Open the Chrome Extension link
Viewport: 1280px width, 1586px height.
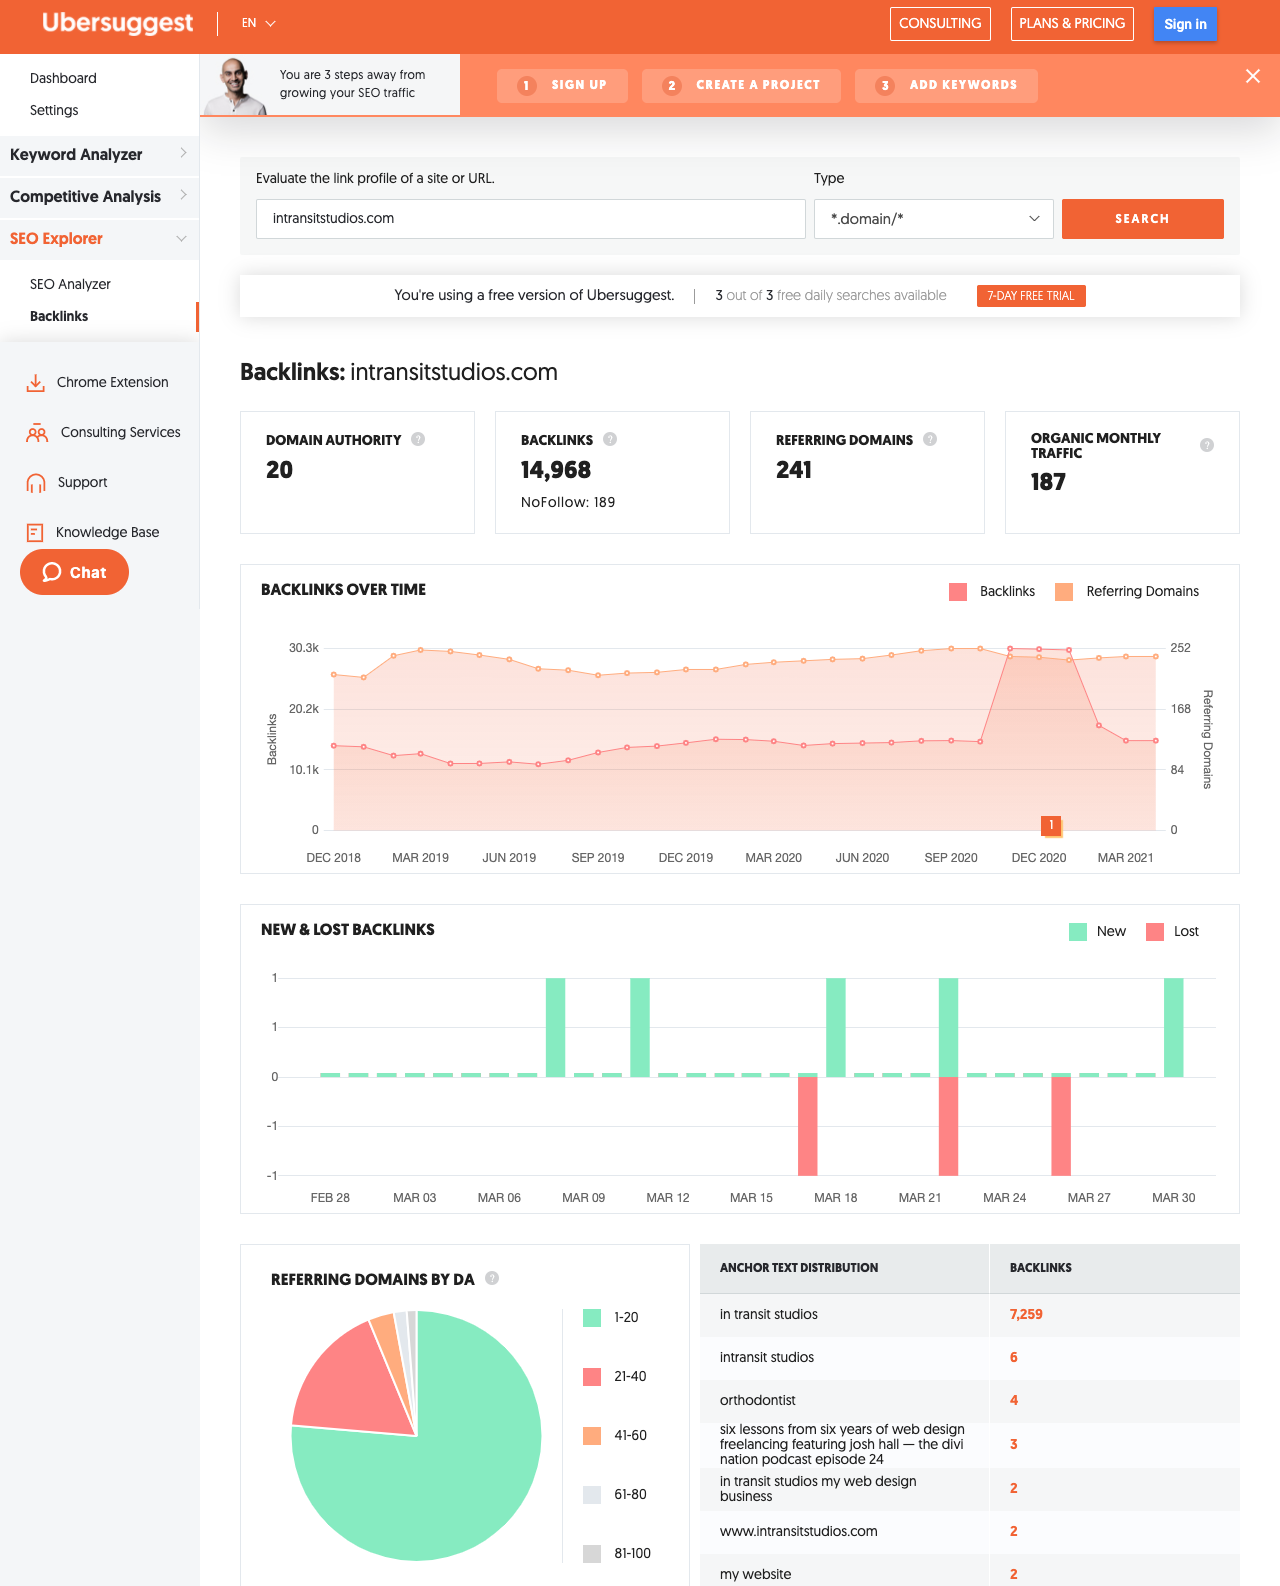(x=113, y=382)
